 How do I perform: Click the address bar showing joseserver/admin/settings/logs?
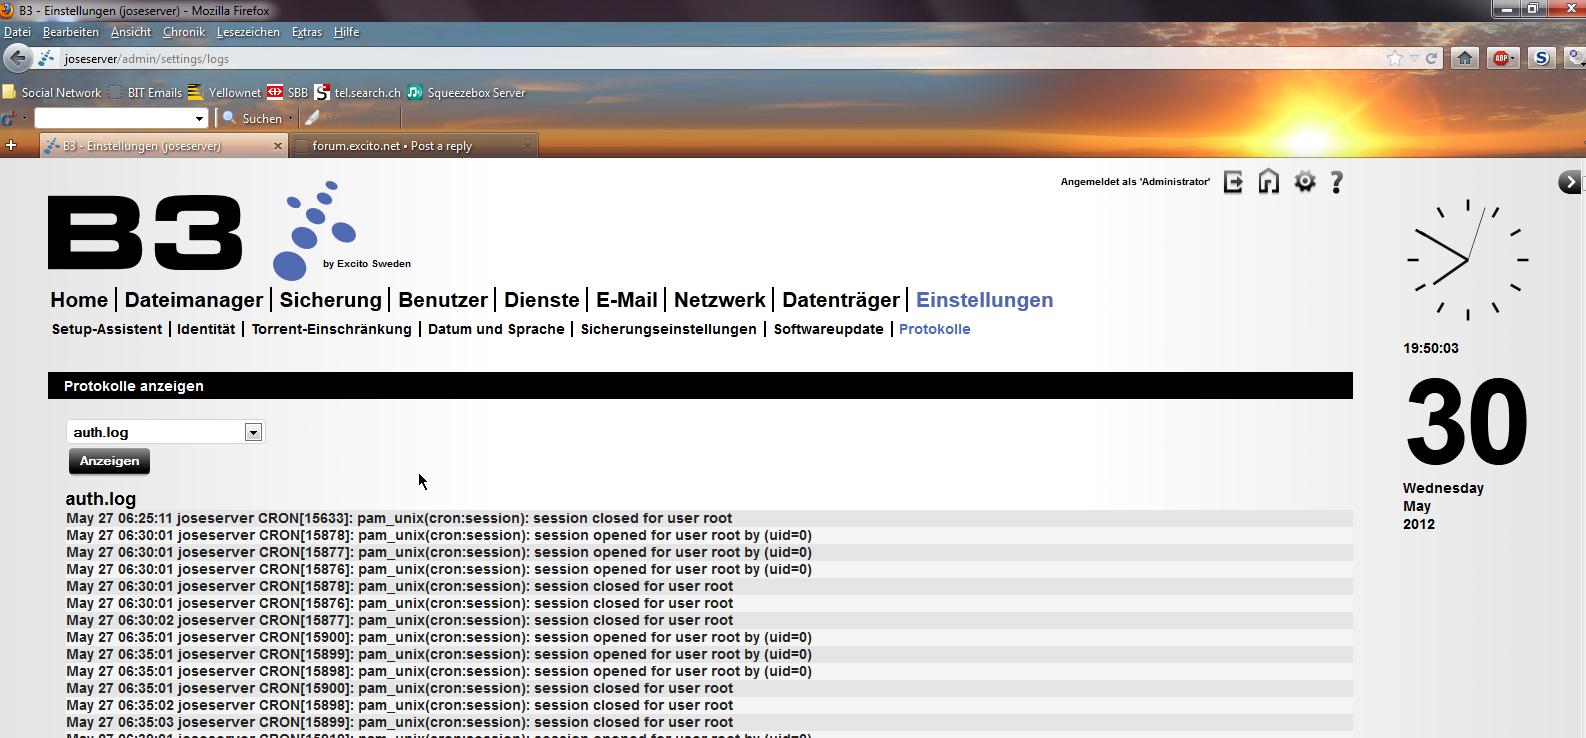click(x=700, y=59)
